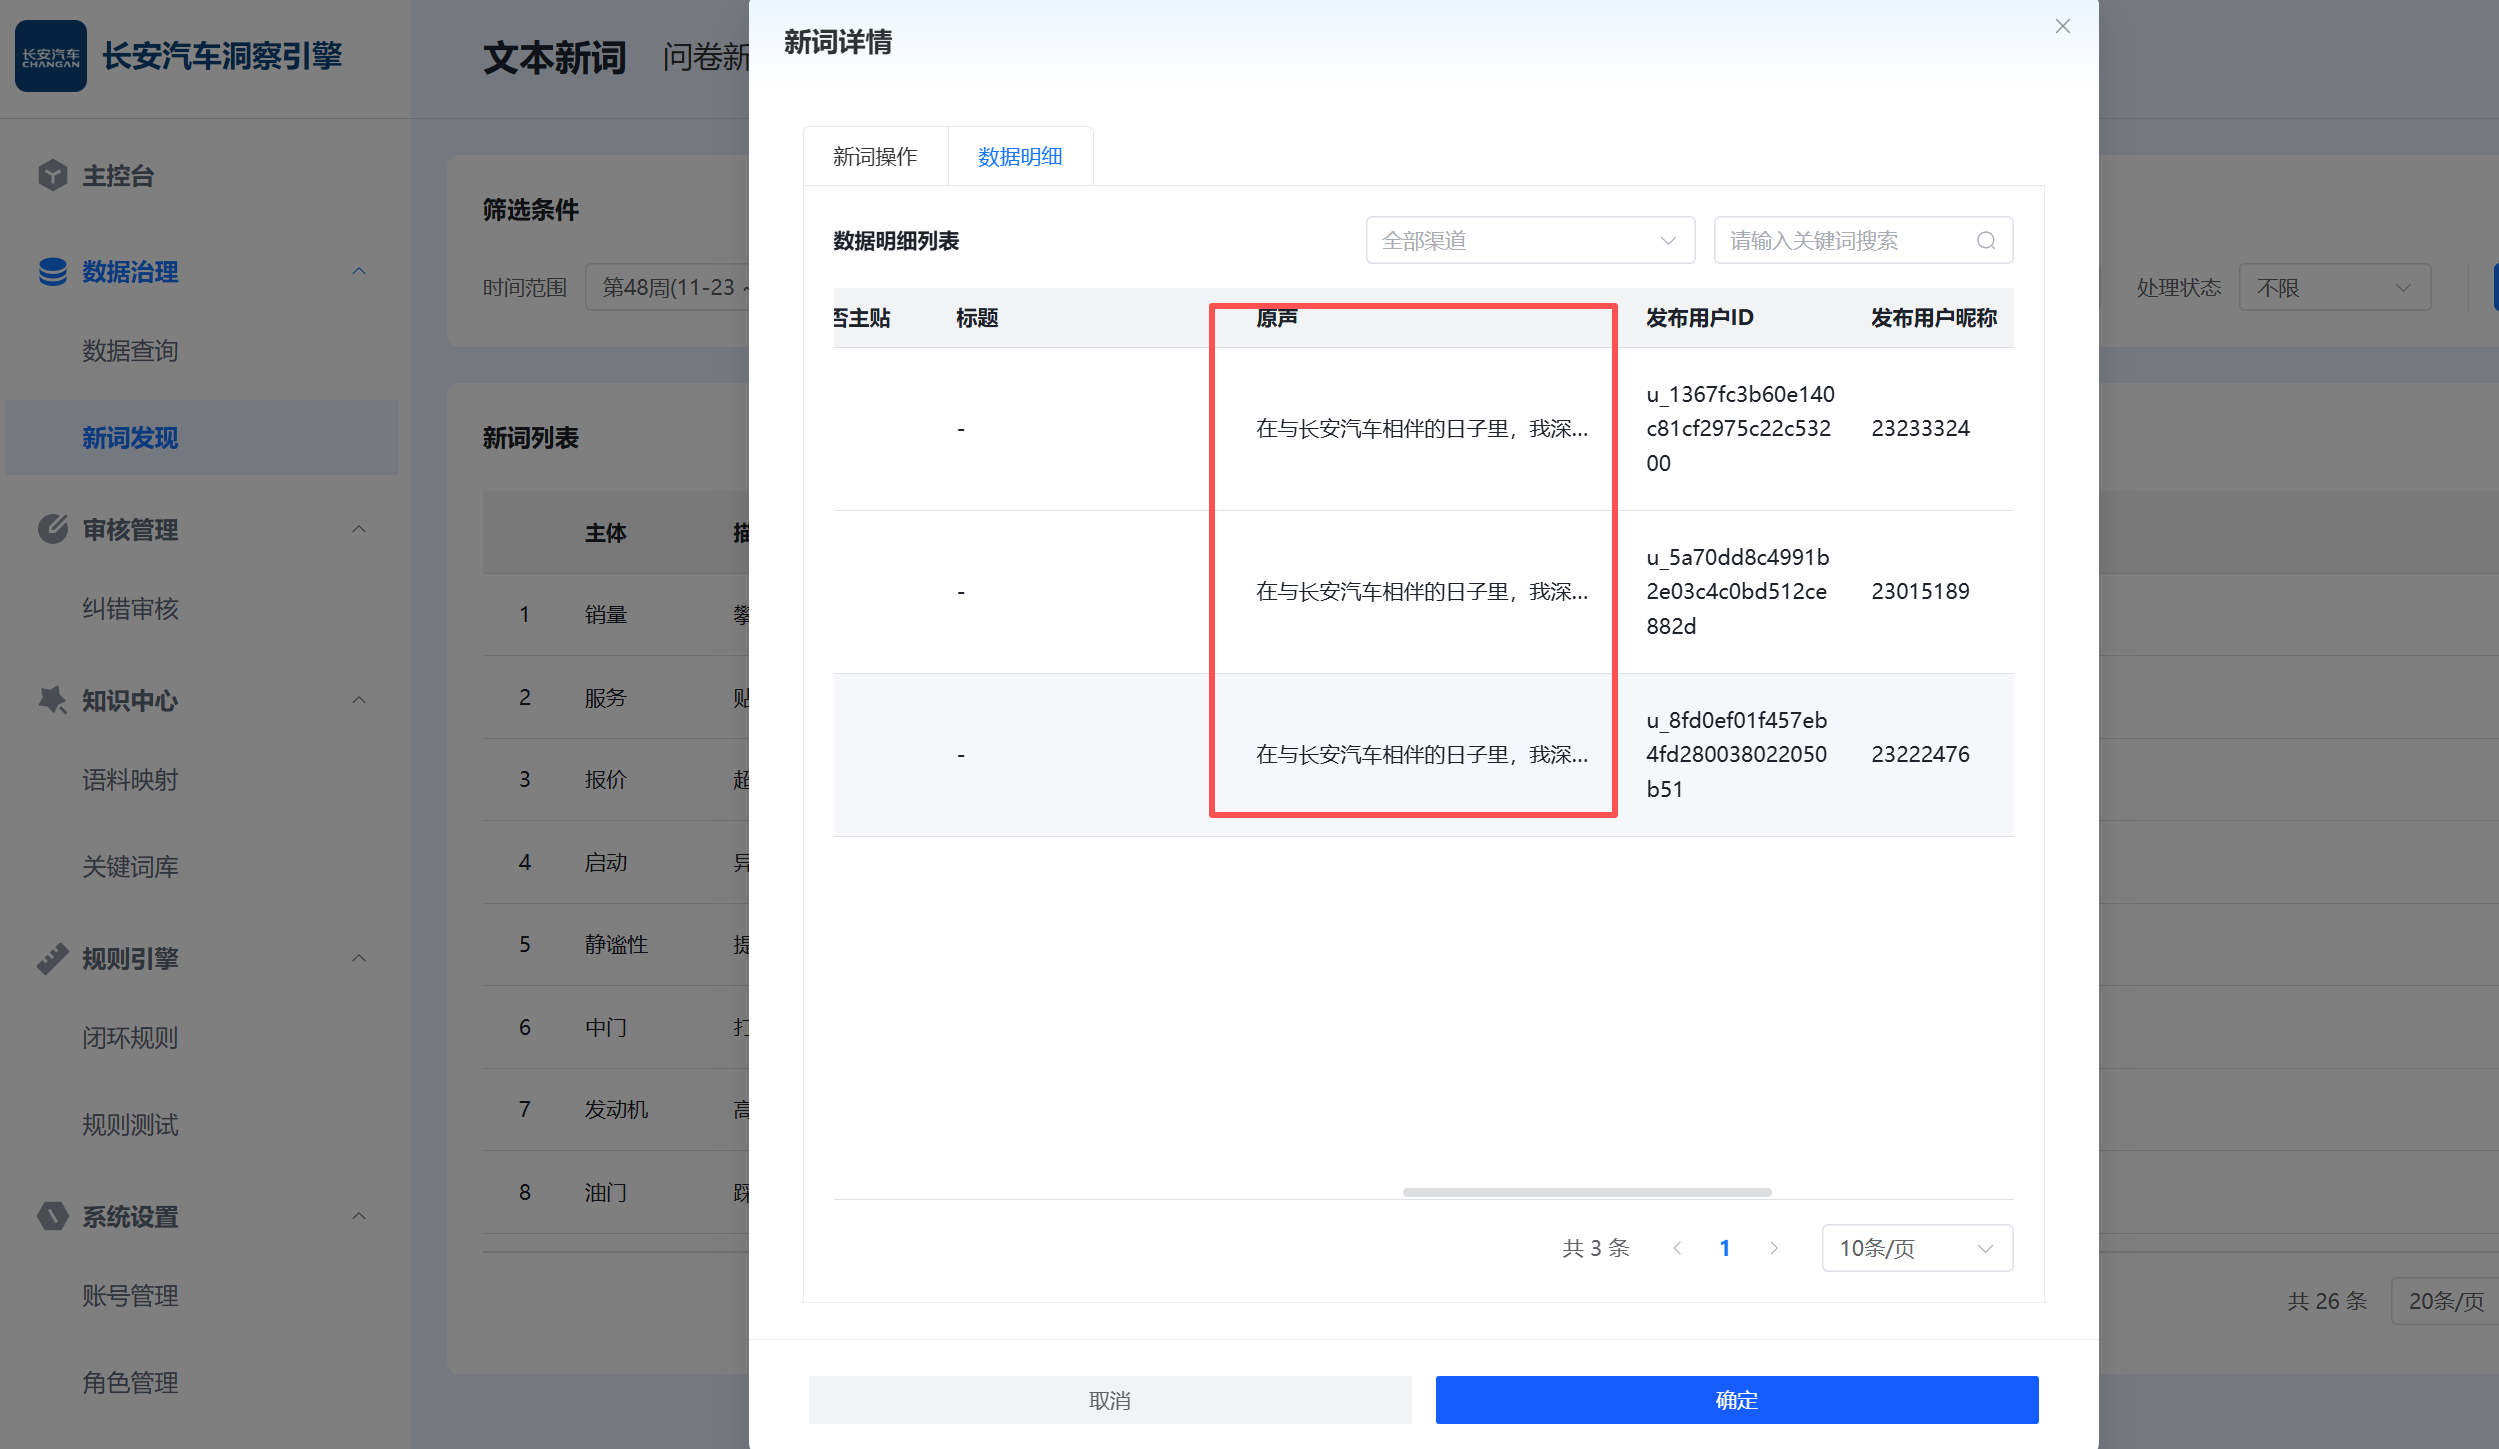This screenshot has width=2499, height=1449.
Task: Open the 10条/页 page size dropdown
Action: tap(1916, 1248)
